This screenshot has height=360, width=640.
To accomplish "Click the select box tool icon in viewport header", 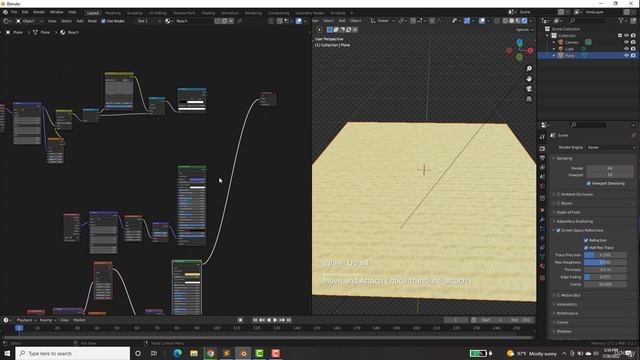I will [x=330, y=30].
